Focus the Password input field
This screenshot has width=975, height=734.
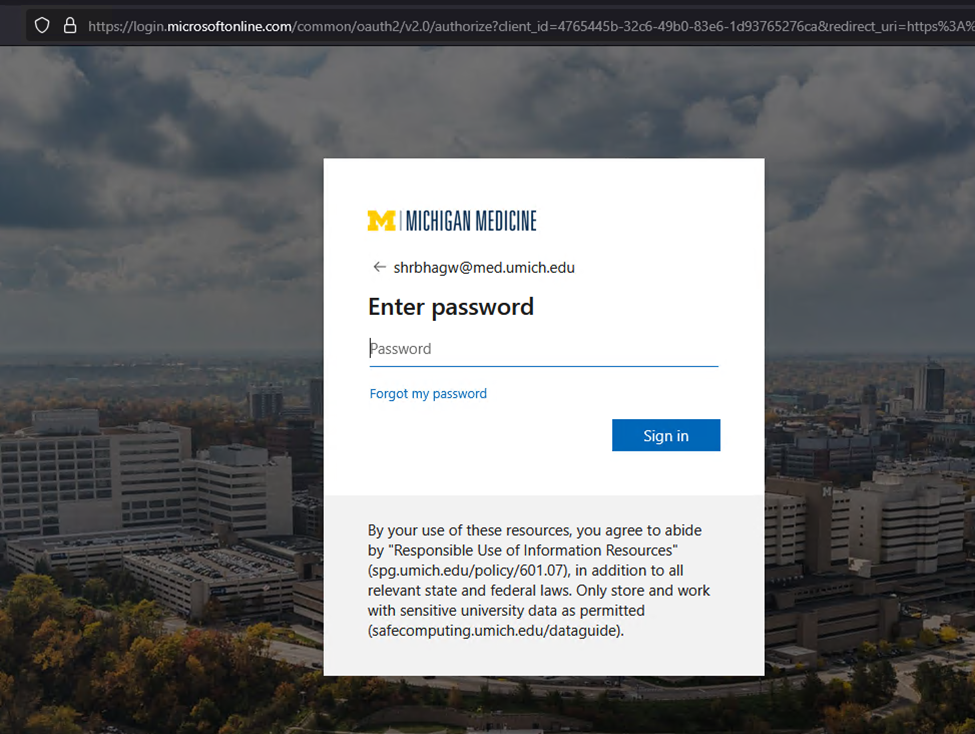coord(543,349)
